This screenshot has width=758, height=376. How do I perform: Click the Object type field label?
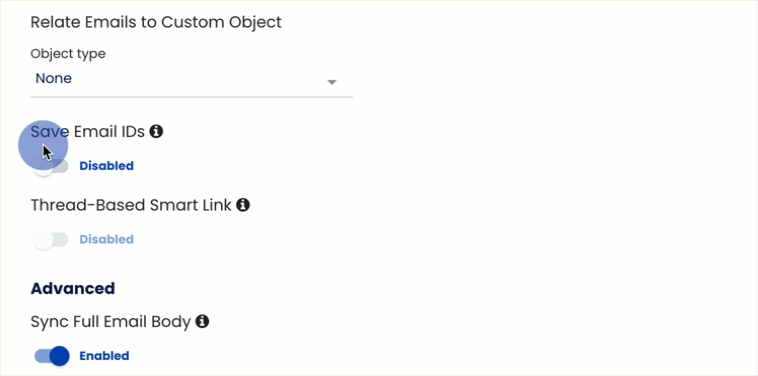click(68, 54)
